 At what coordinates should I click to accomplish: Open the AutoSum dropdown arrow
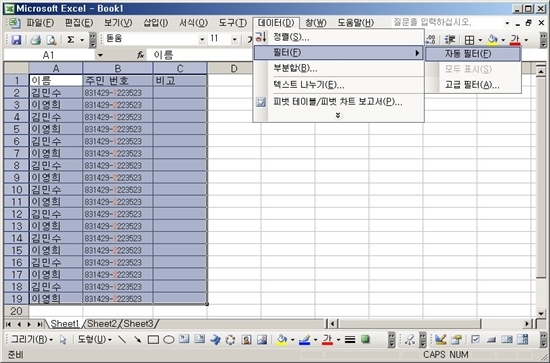click(x=82, y=40)
